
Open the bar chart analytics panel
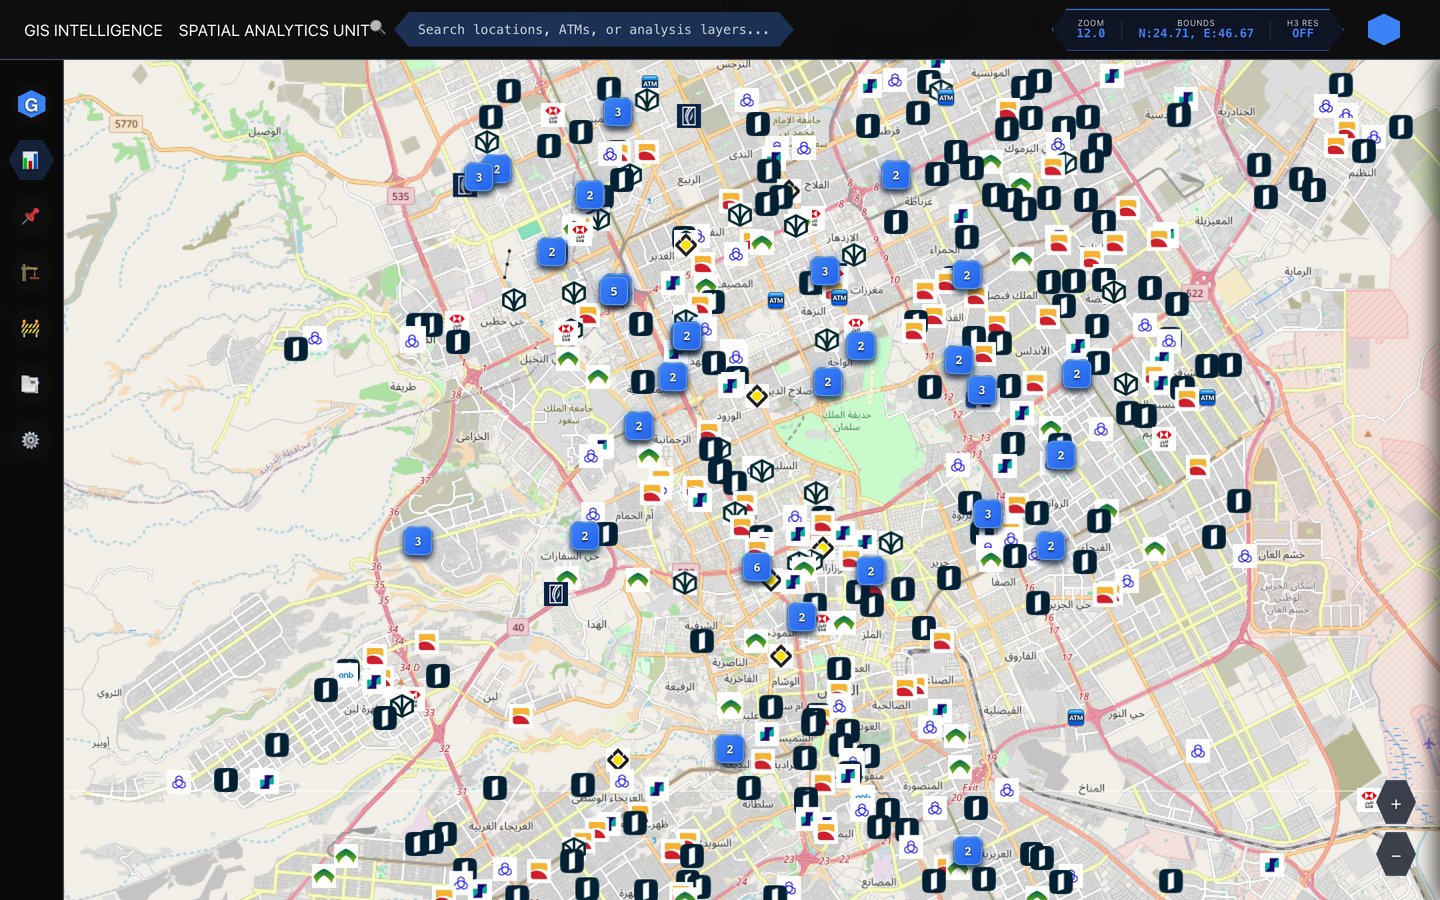(x=31, y=160)
